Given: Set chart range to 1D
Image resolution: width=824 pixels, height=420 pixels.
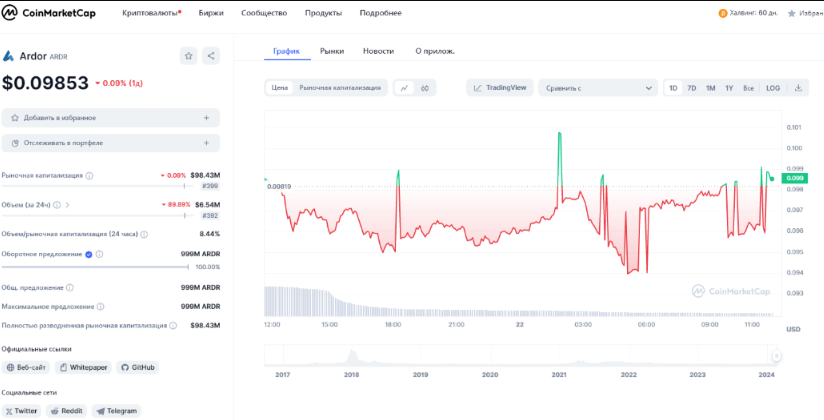Looking at the screenshot, I should (673, 88).
